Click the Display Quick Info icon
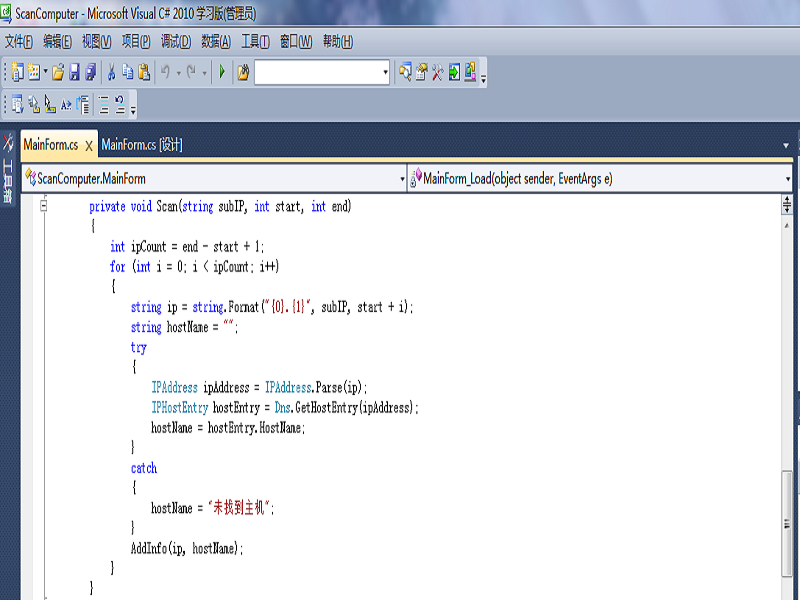 click(x=49, y=105)
